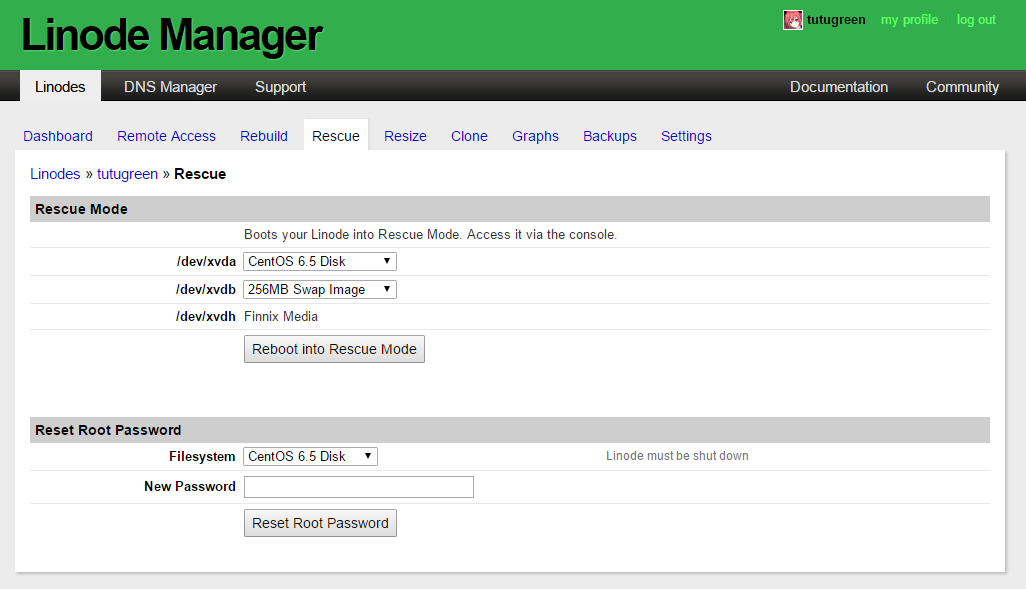Go to the Dashboard subtab
The height and width of the screenshot is (589, 1026).
(58, 136)
